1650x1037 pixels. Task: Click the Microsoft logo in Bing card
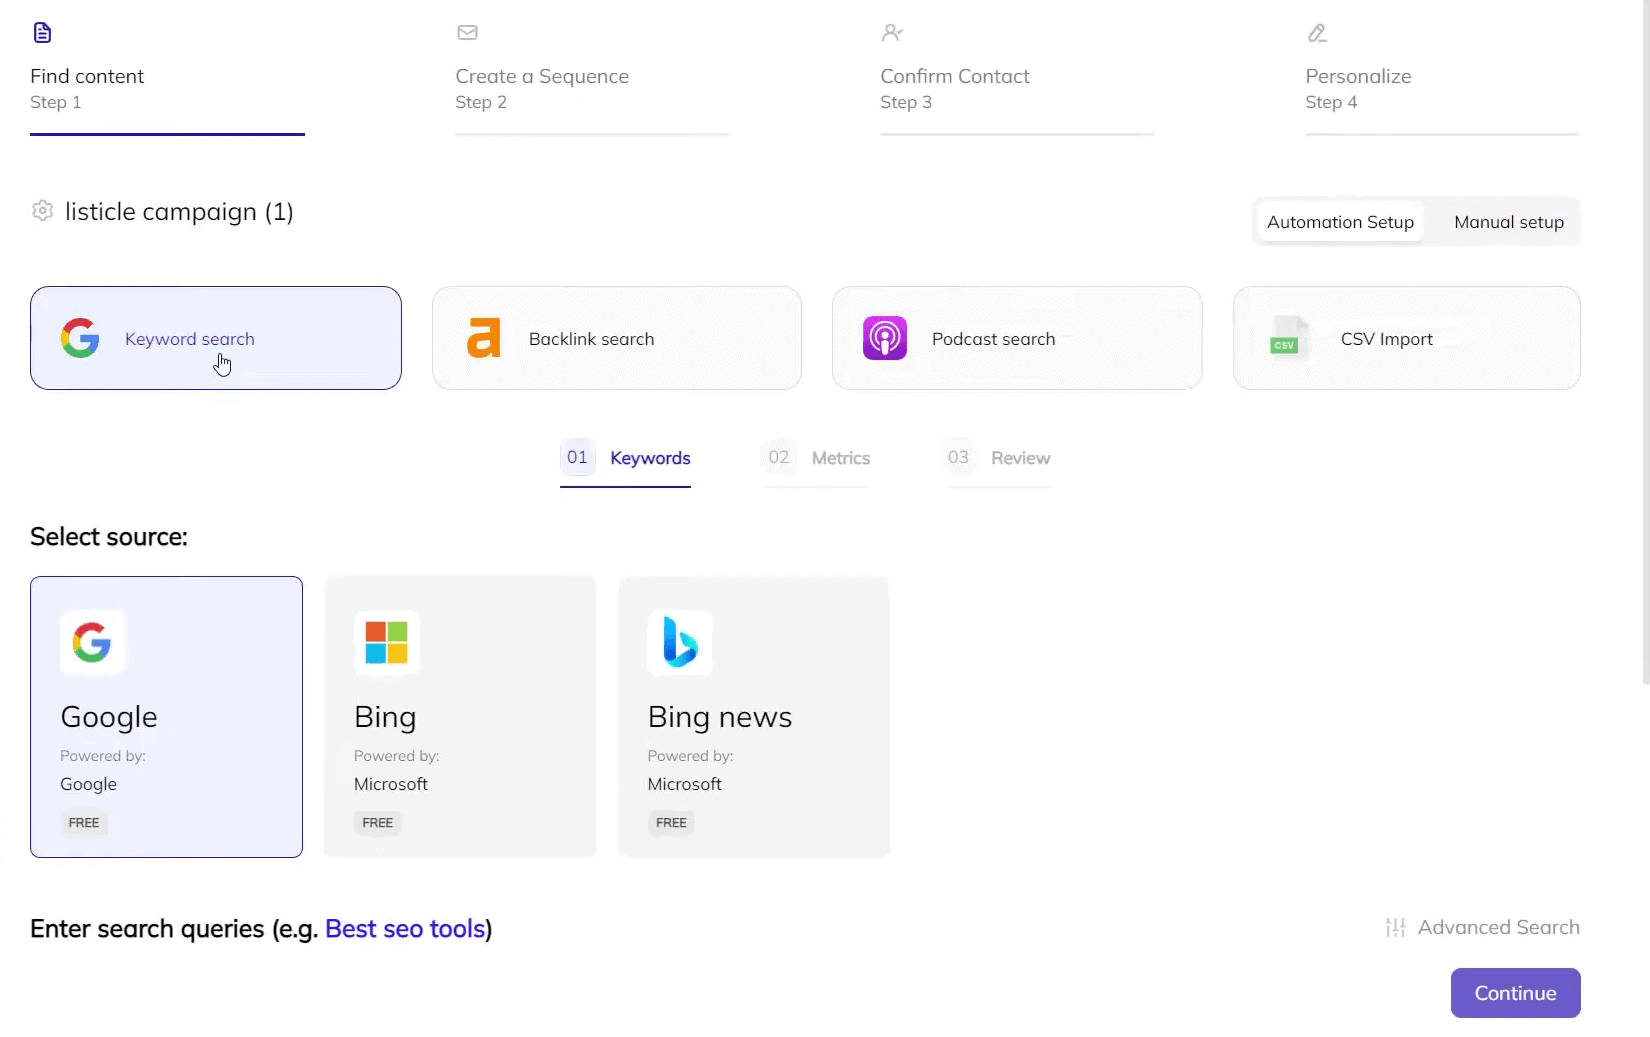386,642
